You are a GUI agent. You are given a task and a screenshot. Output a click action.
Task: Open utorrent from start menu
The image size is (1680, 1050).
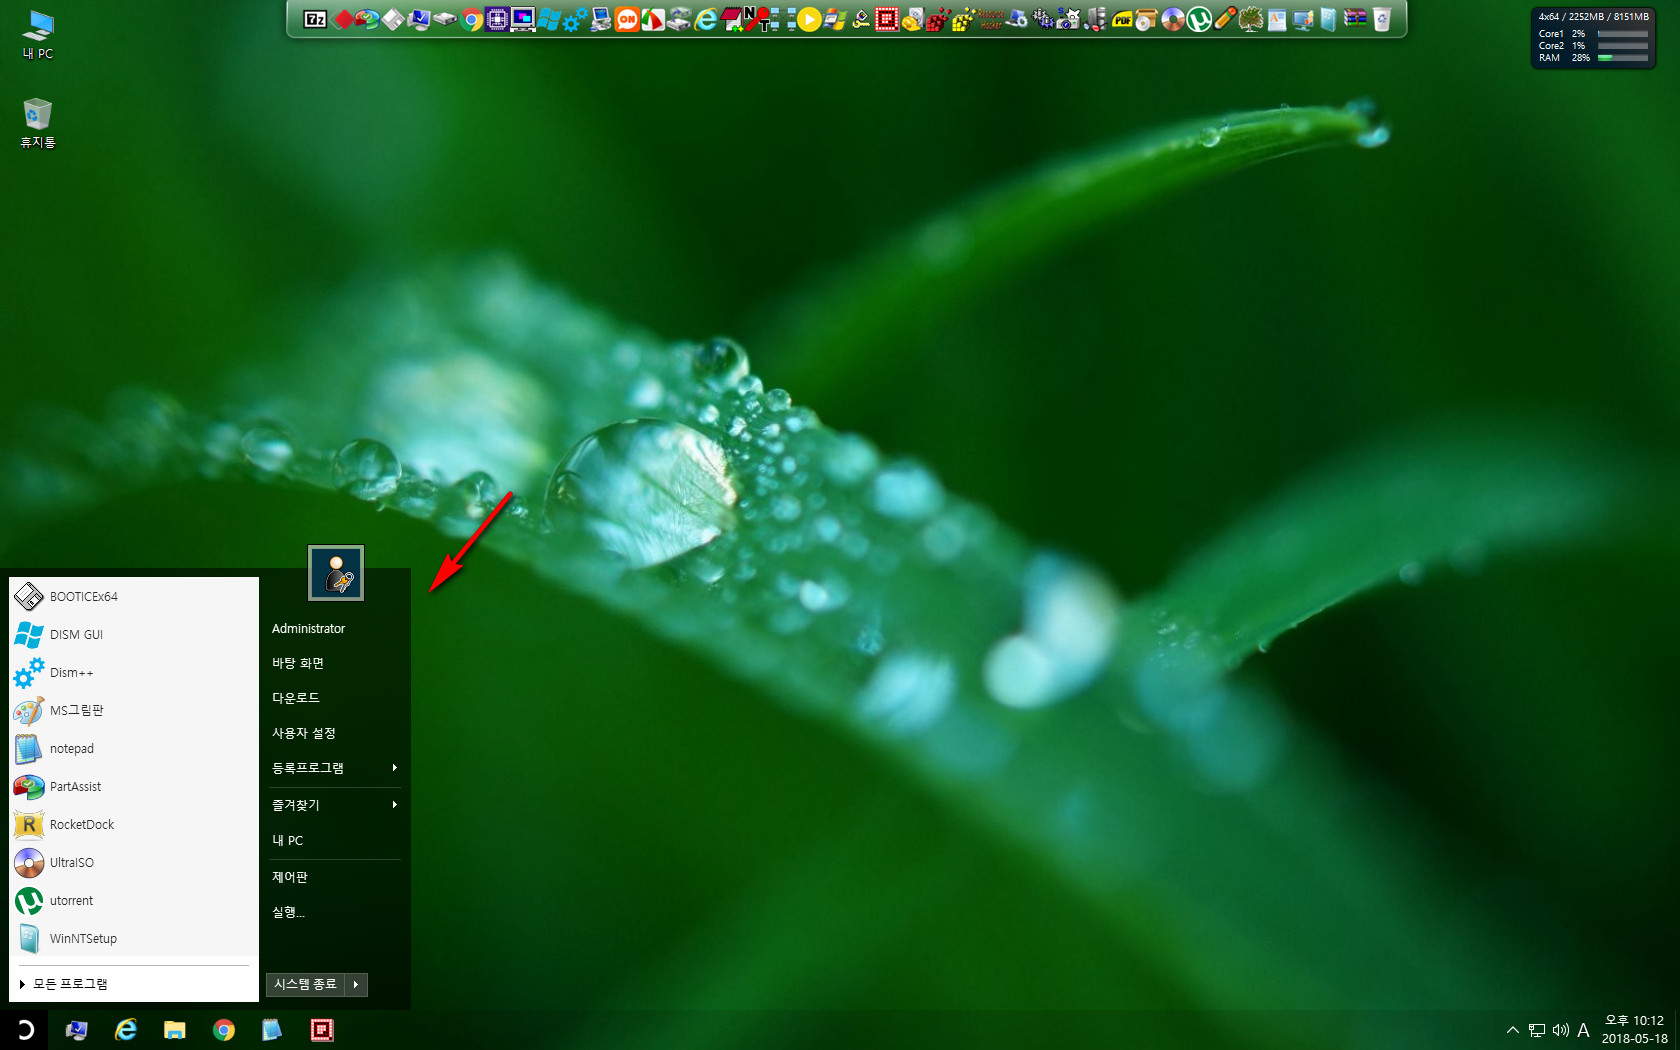pyautogui.click(x=133, y=901)
